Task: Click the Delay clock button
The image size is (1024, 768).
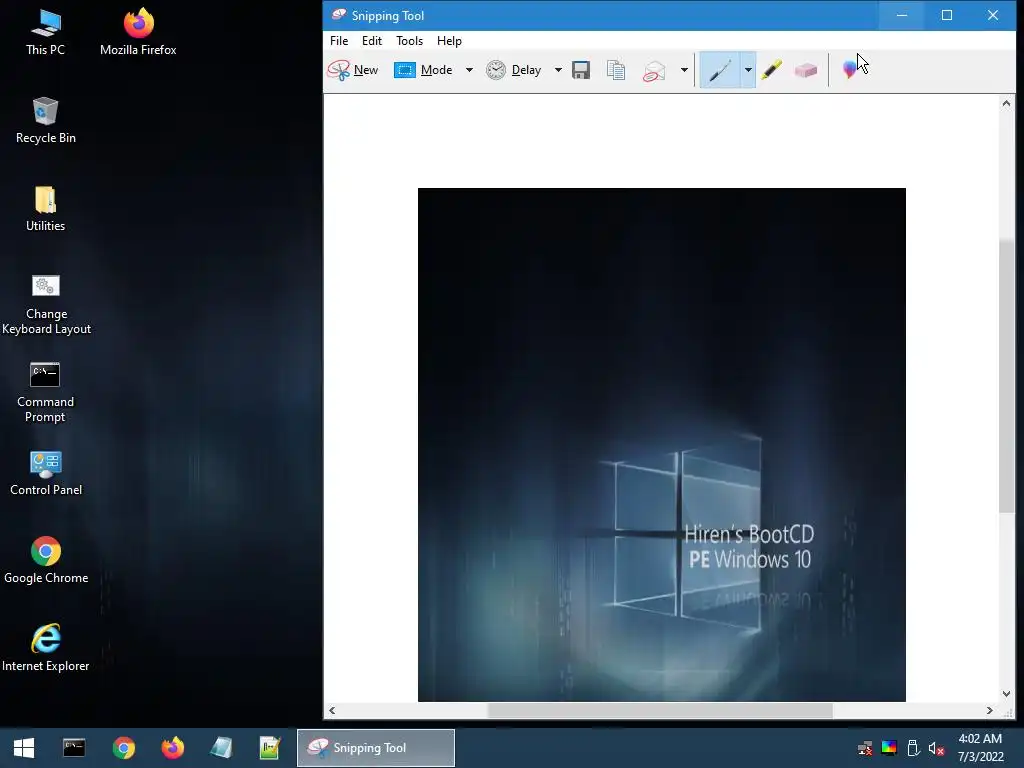Action: [514, 70]
